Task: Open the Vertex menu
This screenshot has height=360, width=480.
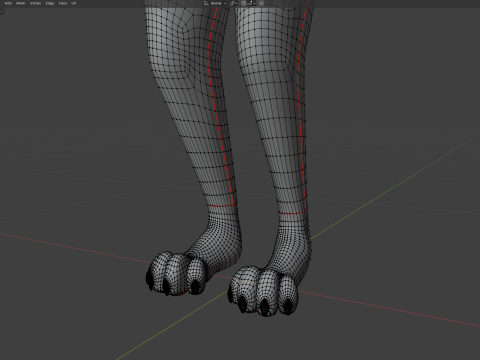Action: (35, 3)
